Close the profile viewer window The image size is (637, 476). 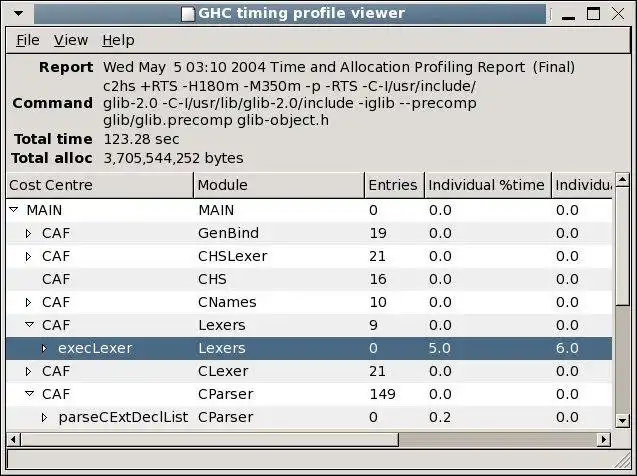618,14
